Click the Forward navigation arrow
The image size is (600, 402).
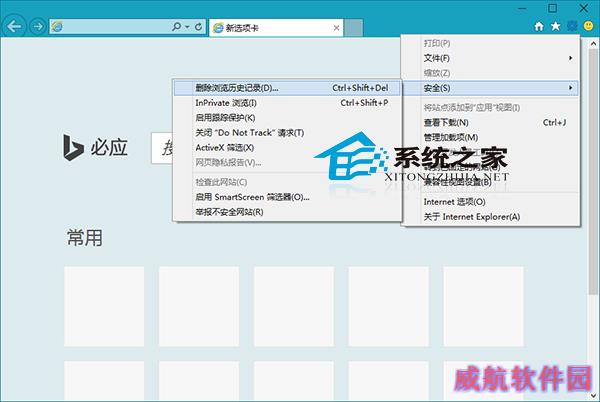click(x=38, y=26)
